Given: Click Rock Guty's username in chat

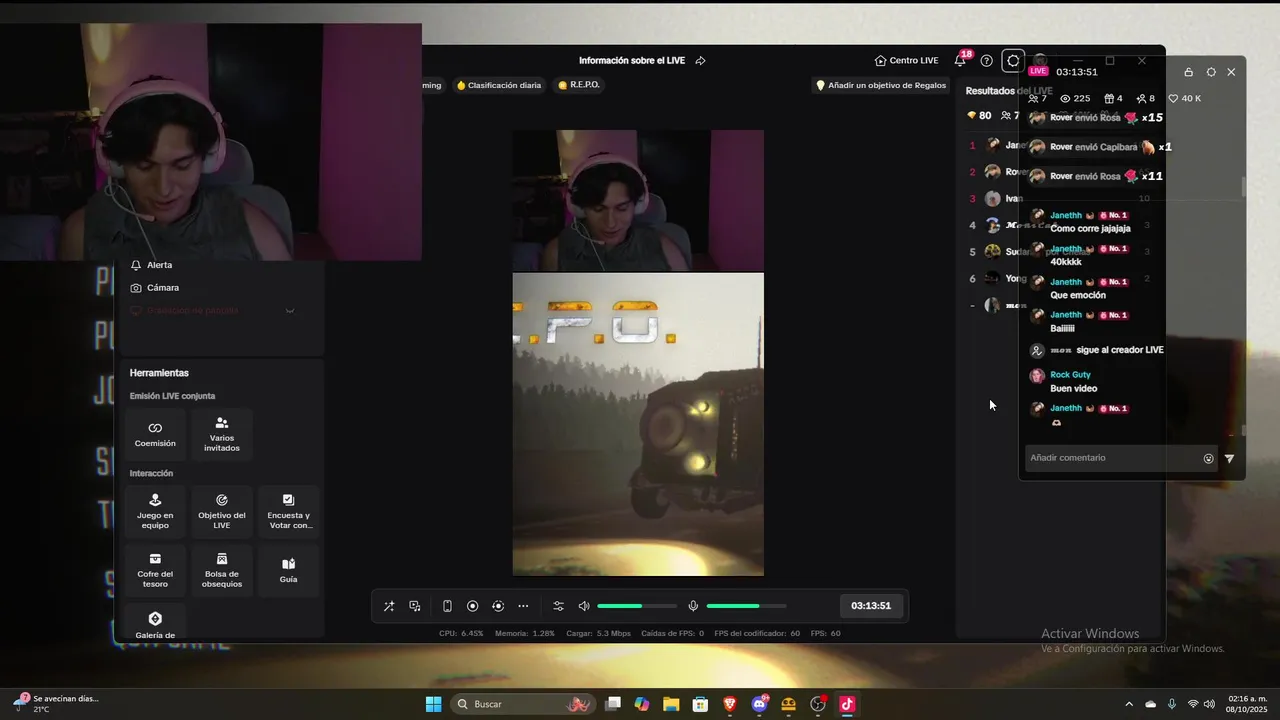Looking at the screenshot, I should pyautogui.click(x=1070, y=375).
